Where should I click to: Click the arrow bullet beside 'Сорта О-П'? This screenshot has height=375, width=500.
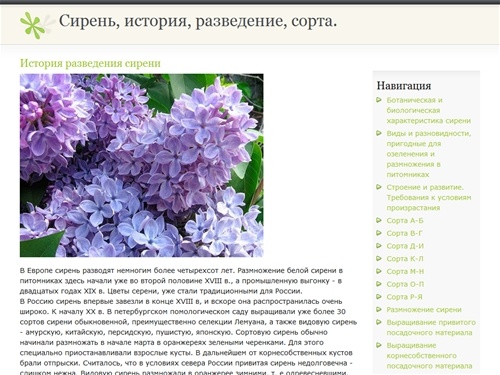pos(379,284)
